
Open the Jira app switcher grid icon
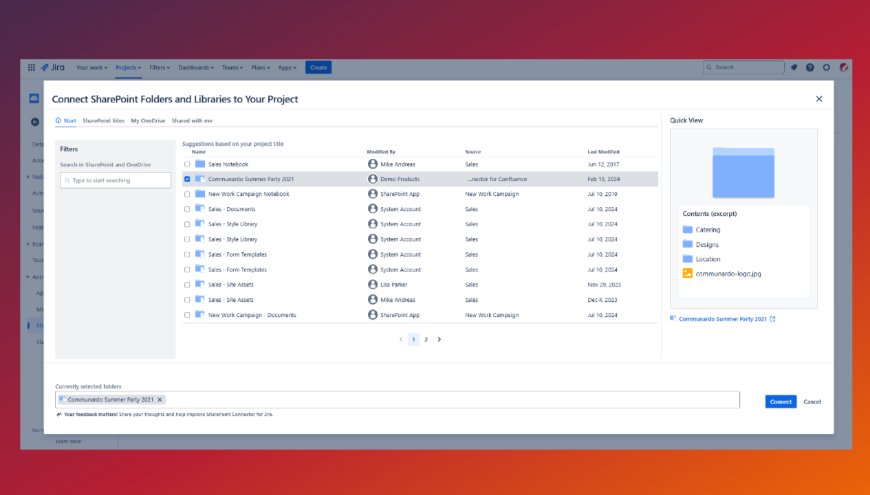click(32, 67)
